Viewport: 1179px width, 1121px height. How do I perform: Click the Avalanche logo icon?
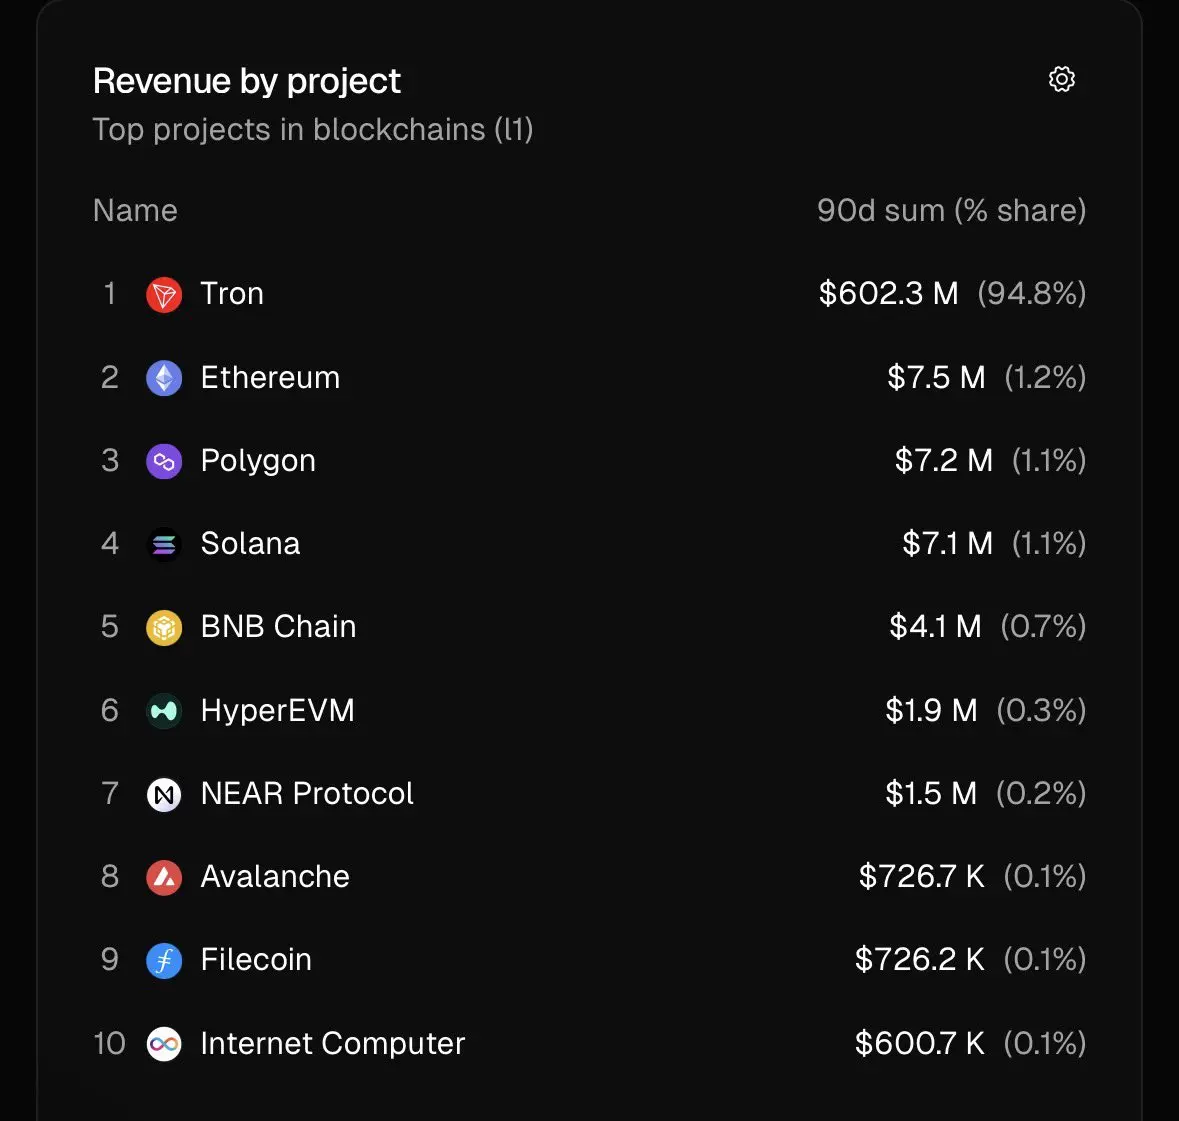click(x=164, y=877)
